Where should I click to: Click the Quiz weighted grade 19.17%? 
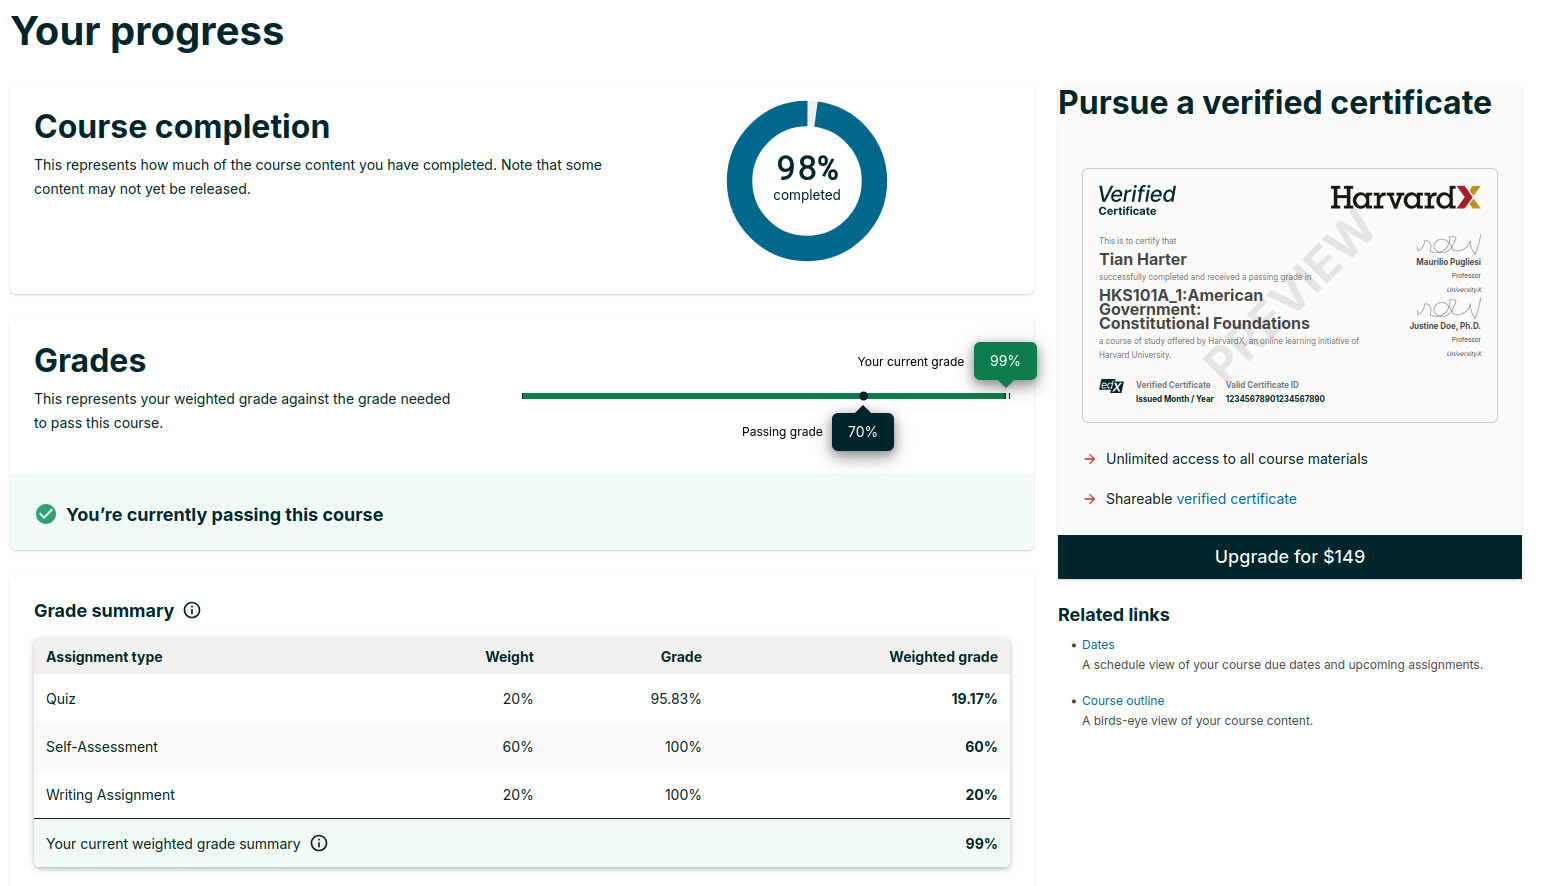tap(974, 699)
